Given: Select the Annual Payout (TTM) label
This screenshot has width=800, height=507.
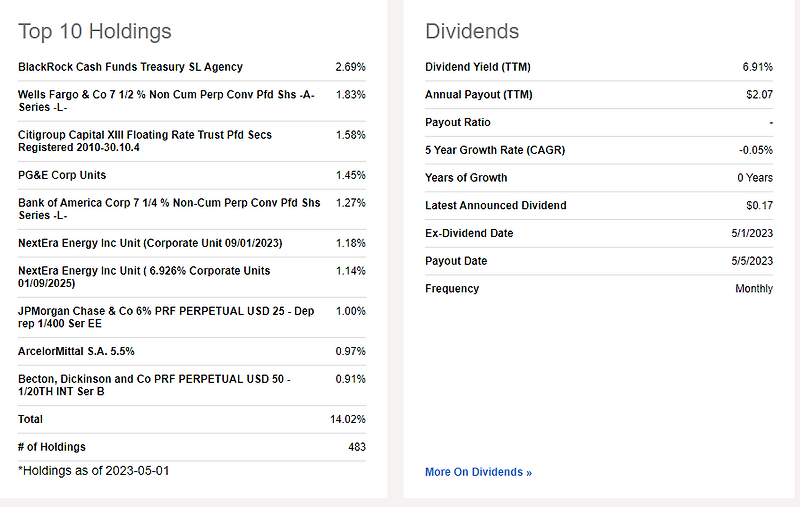Looking at the screenshot, I should click(x=479, y=95).
